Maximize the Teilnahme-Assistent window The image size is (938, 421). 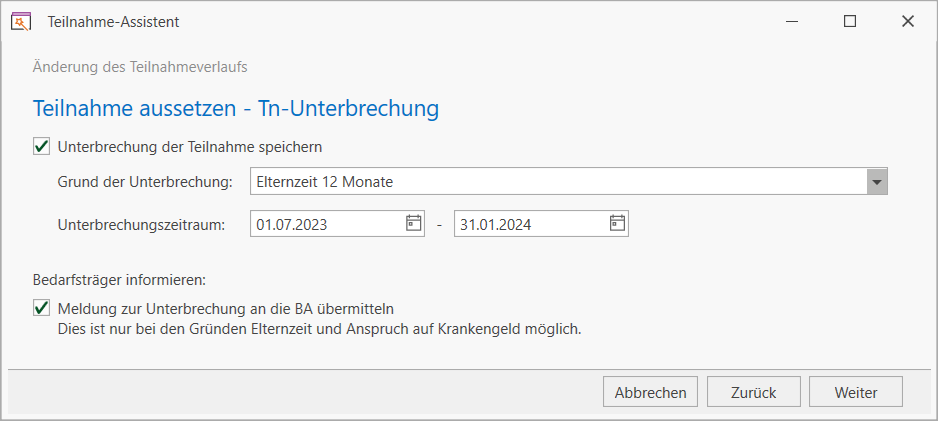[849, 22]
